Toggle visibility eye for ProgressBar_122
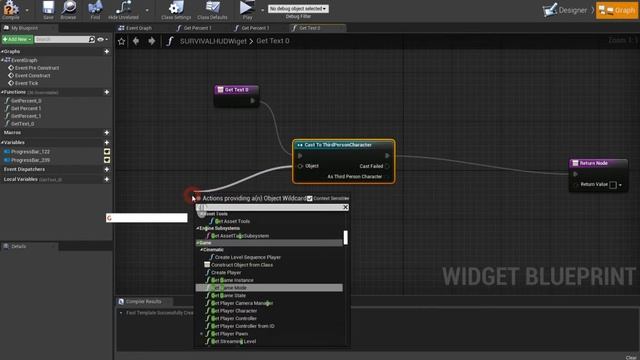Screen dimensions: 640x360 click(107, 152)
